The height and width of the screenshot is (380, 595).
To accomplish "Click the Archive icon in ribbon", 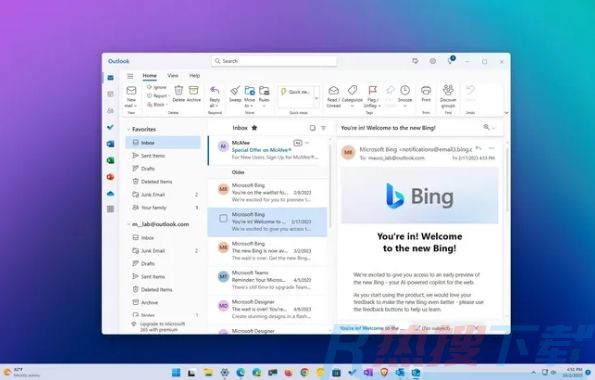I will [x=194, y=90].
